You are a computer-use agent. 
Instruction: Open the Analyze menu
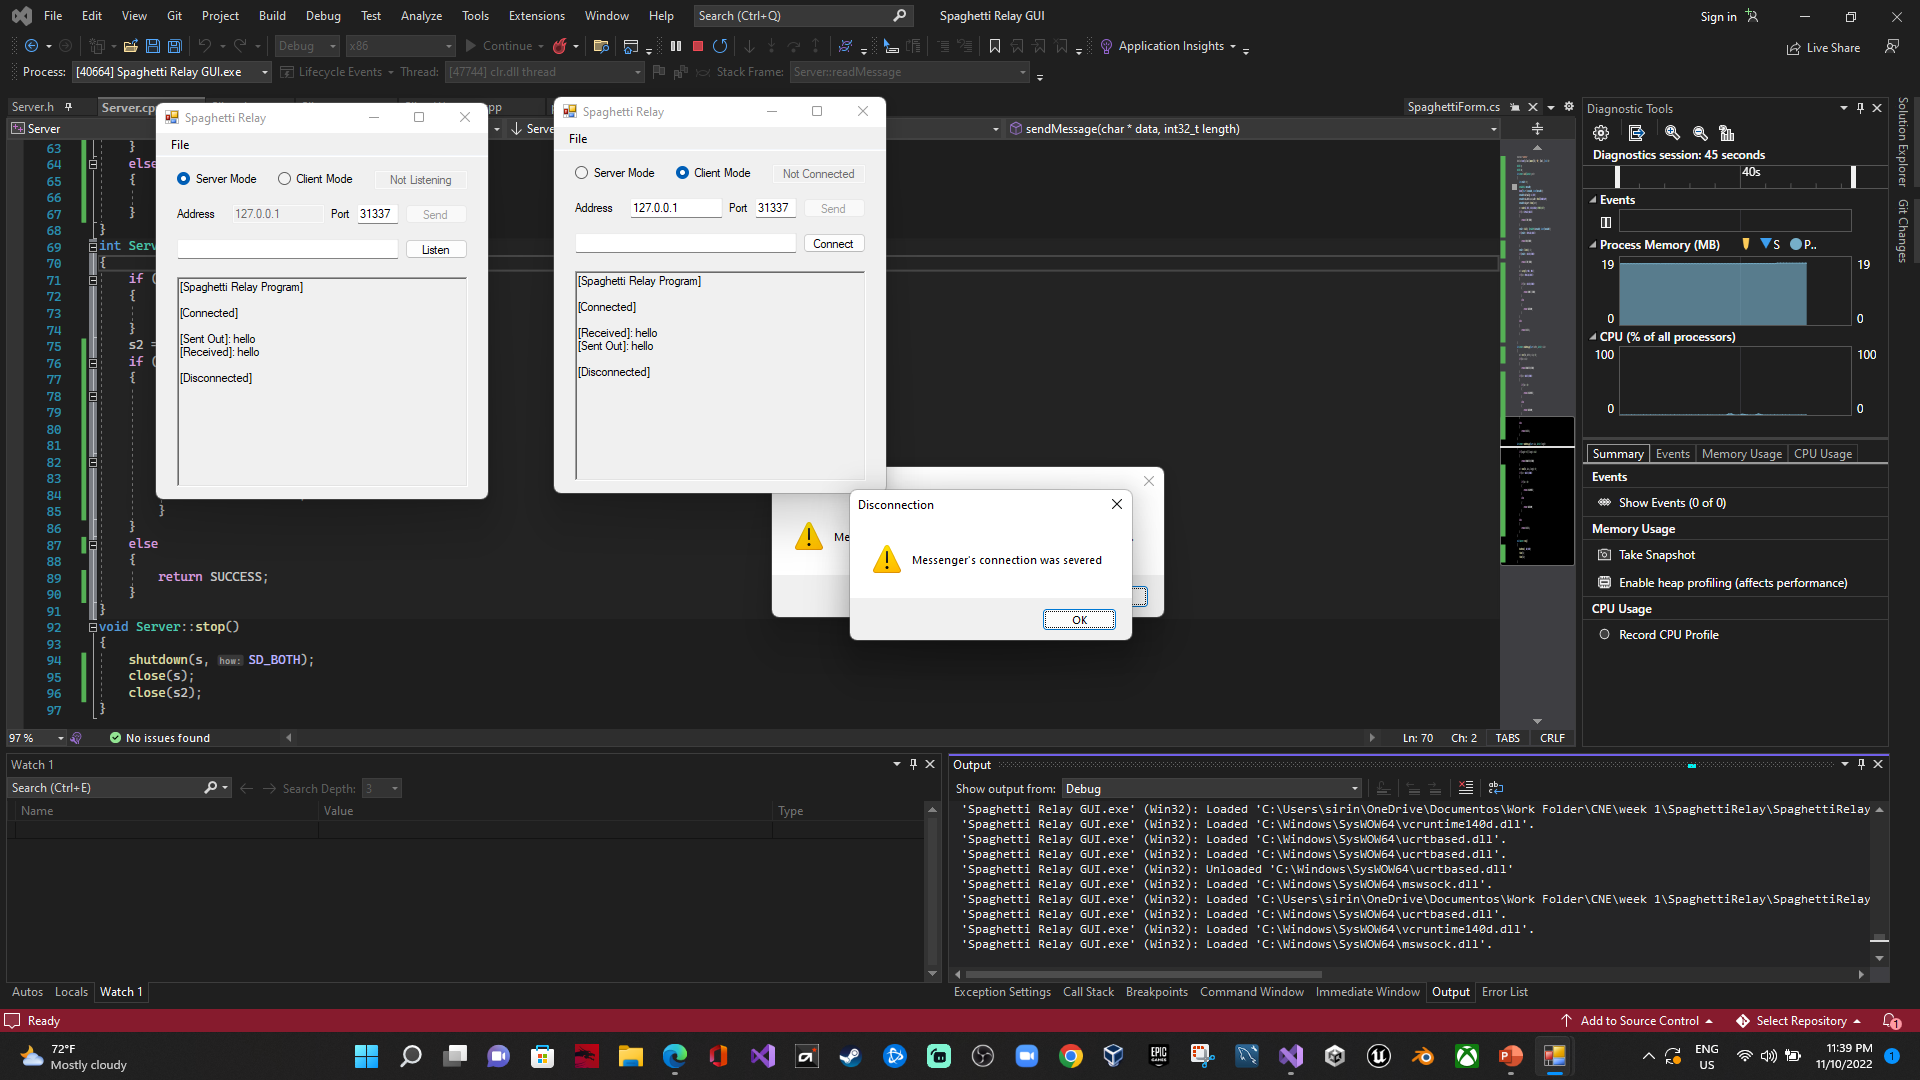[x=421, y=16]
